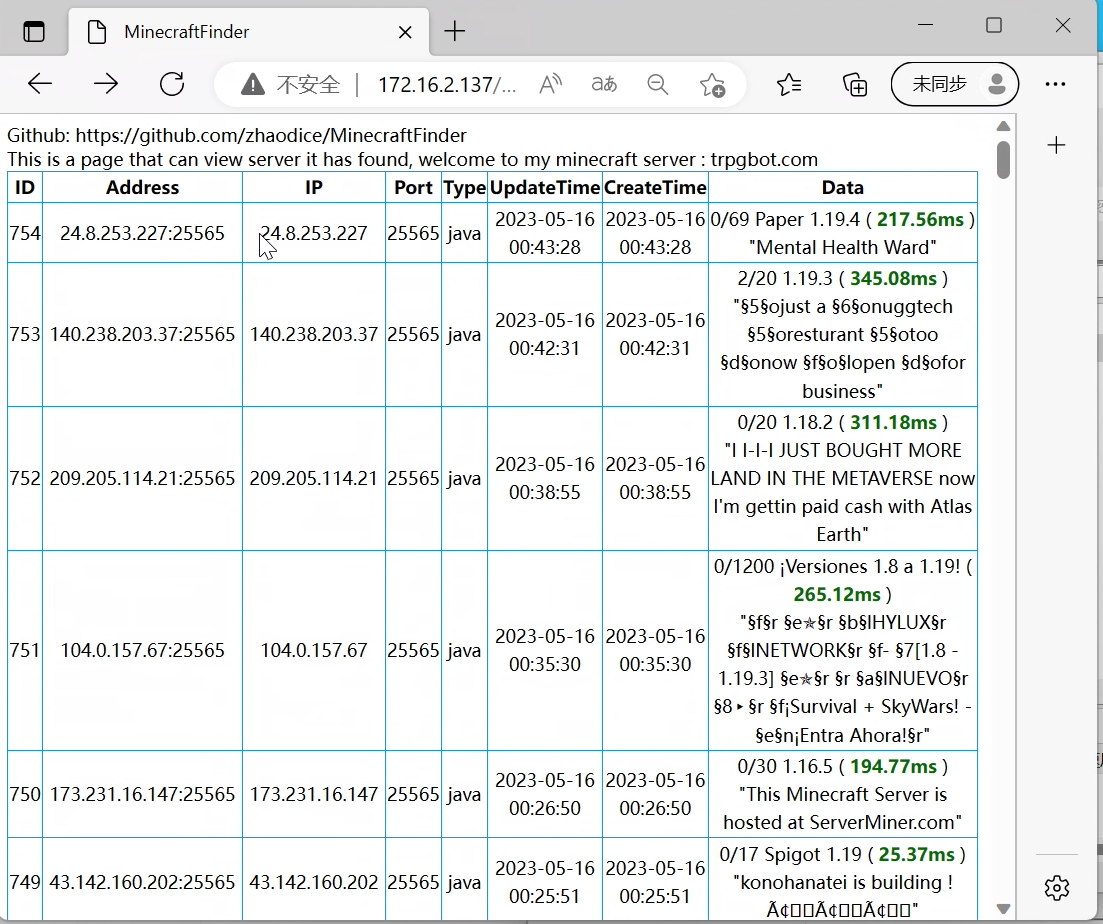Click the 217.56ms latency value
Screen dimensions: 1103x924
tap(920, 219)
